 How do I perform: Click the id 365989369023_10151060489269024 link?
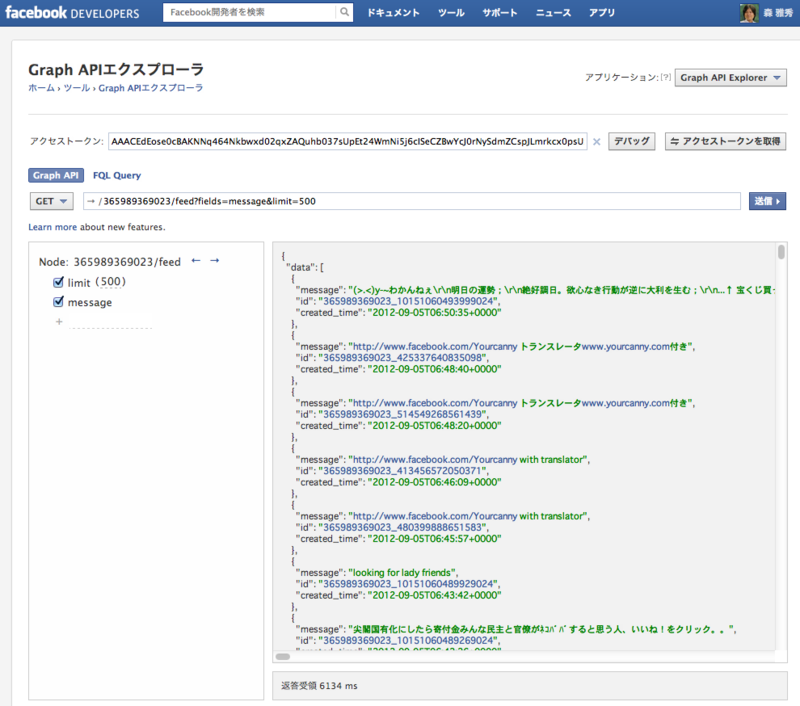click(409, 641)
